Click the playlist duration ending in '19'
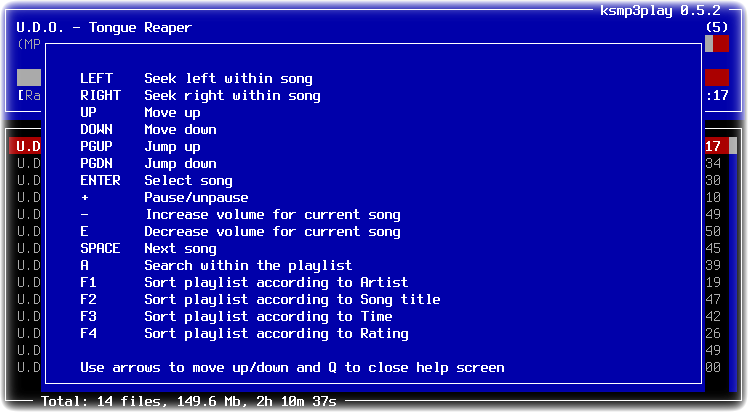 coord(713,282)
